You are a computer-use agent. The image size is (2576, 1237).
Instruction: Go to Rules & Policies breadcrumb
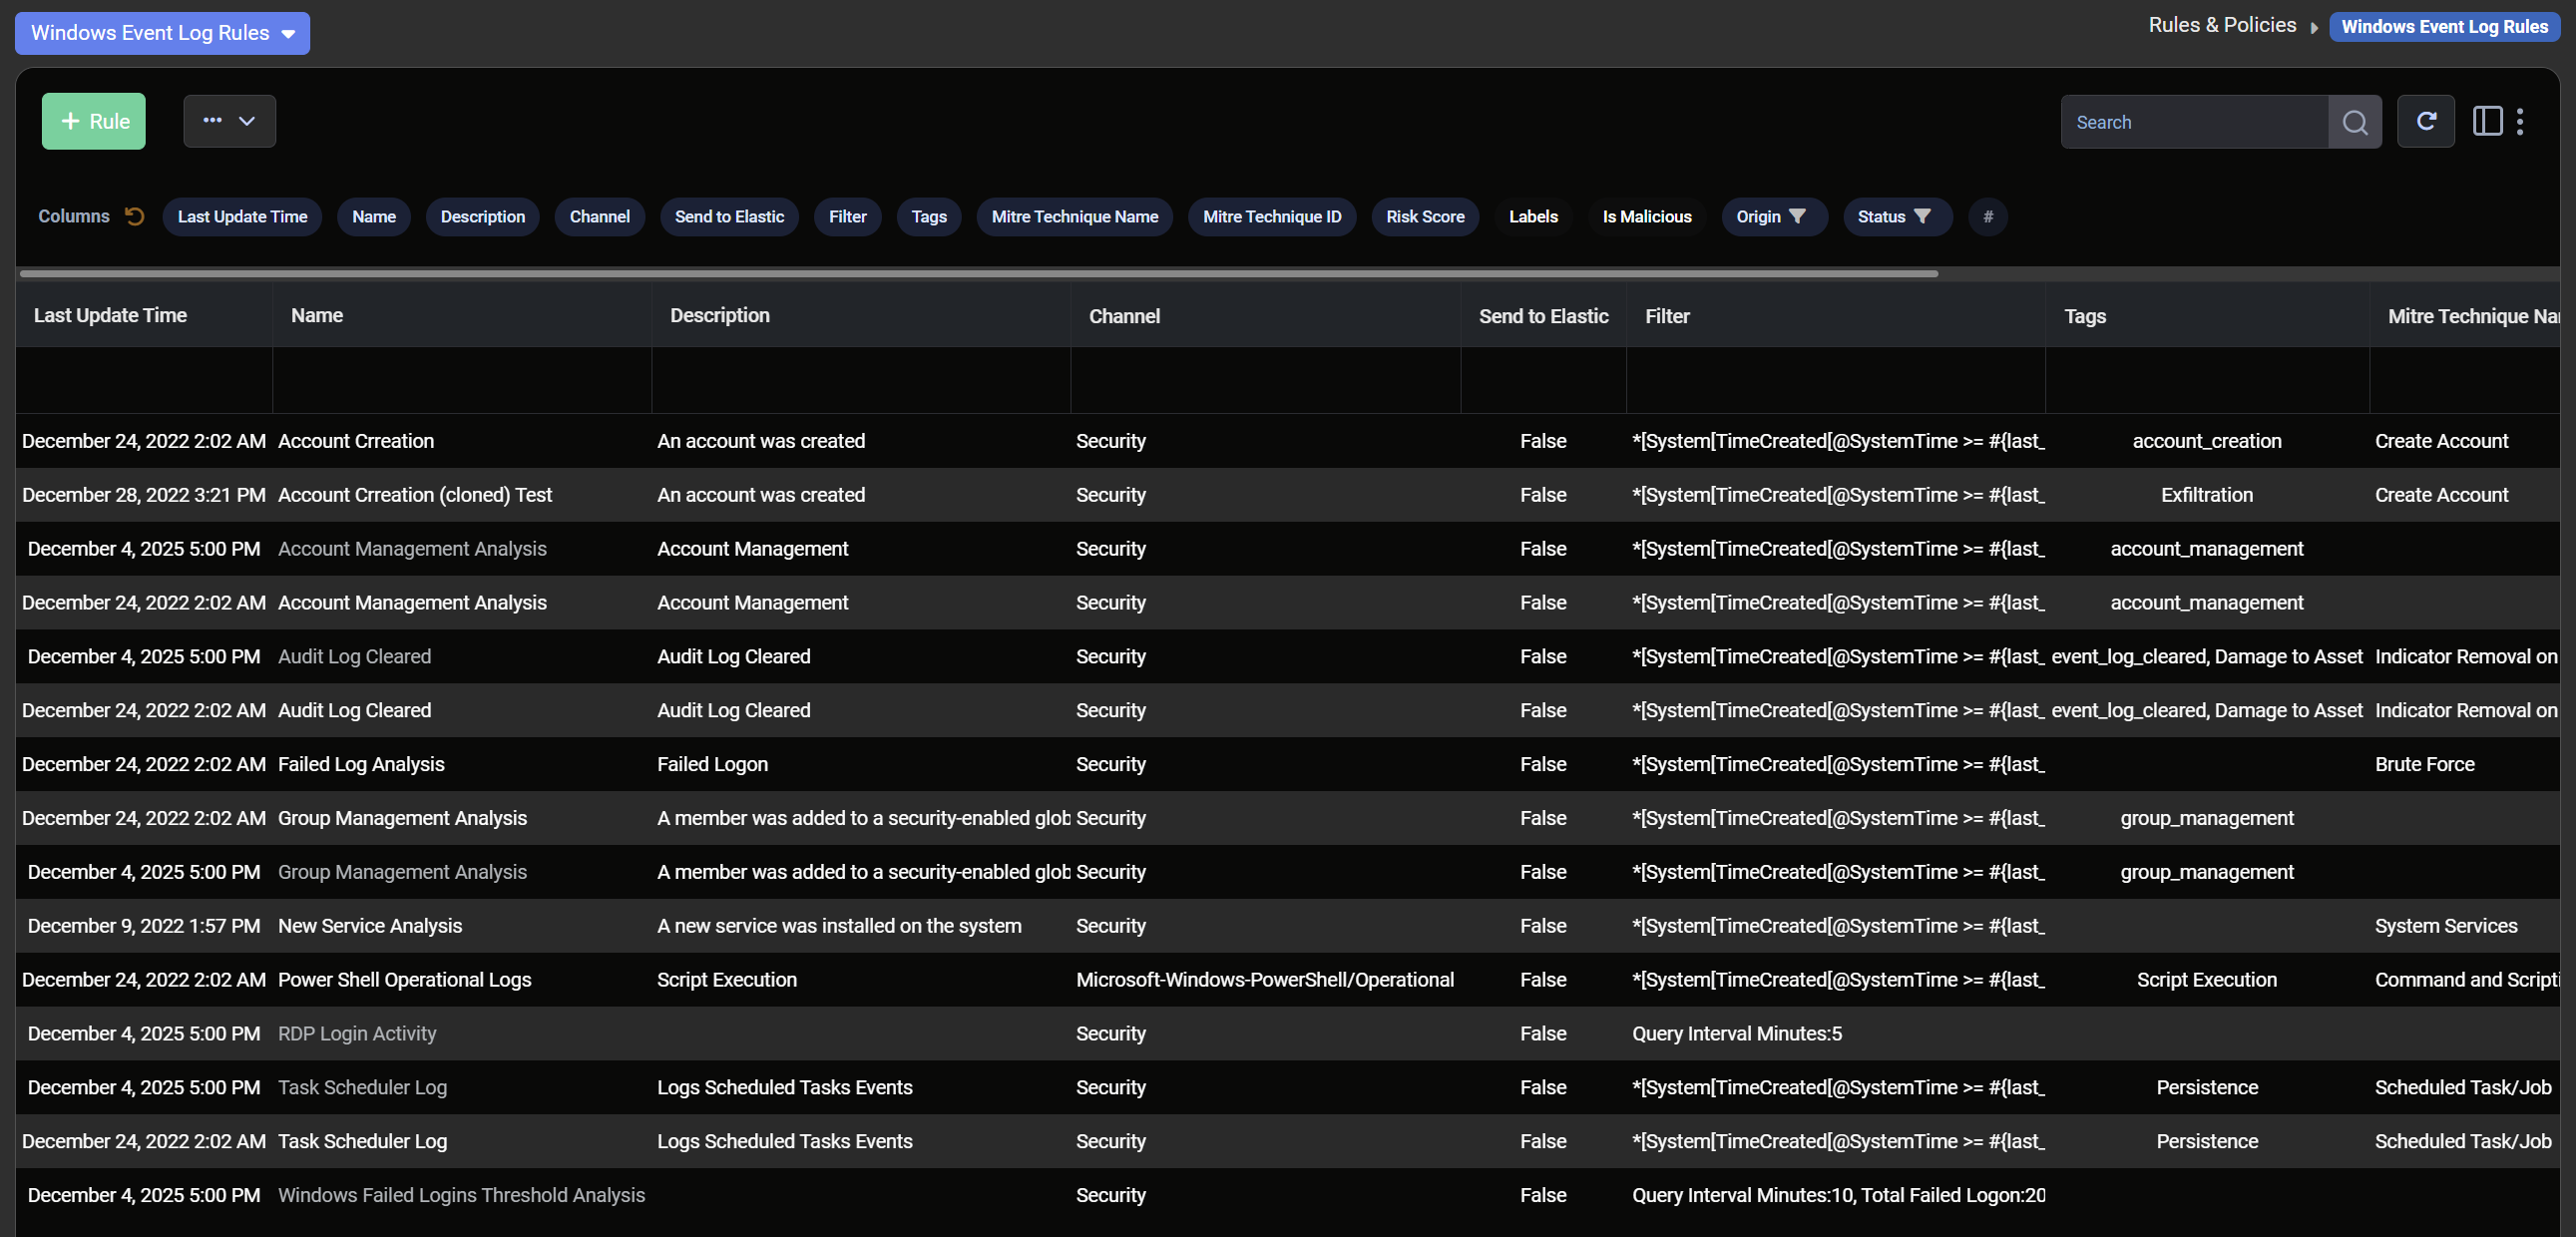click(x=2221, y=25)
